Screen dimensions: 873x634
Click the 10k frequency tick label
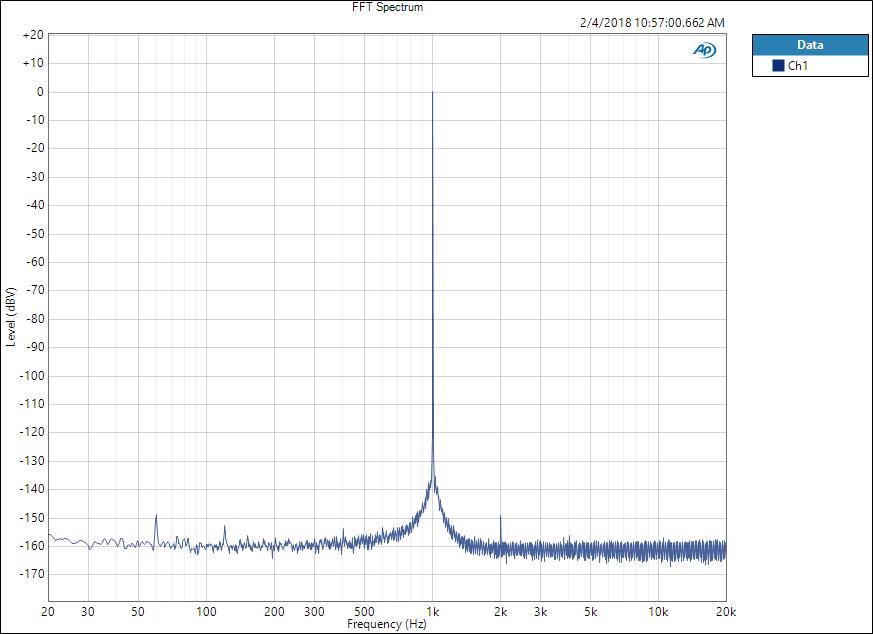[658, 612]
